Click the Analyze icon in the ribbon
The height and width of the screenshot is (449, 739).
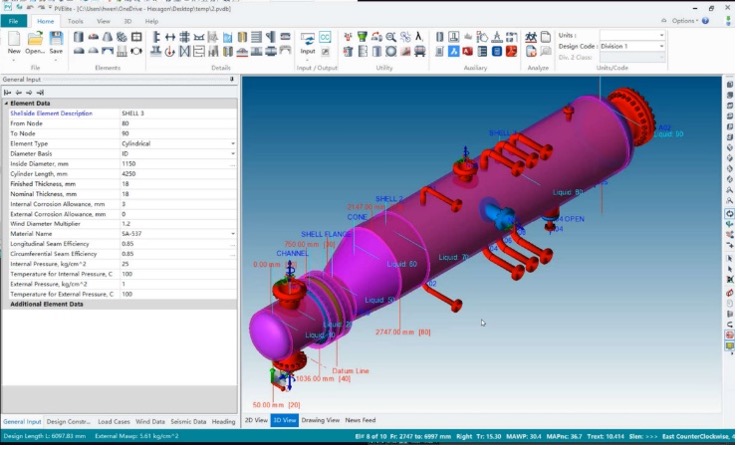[x=531, y=38]
